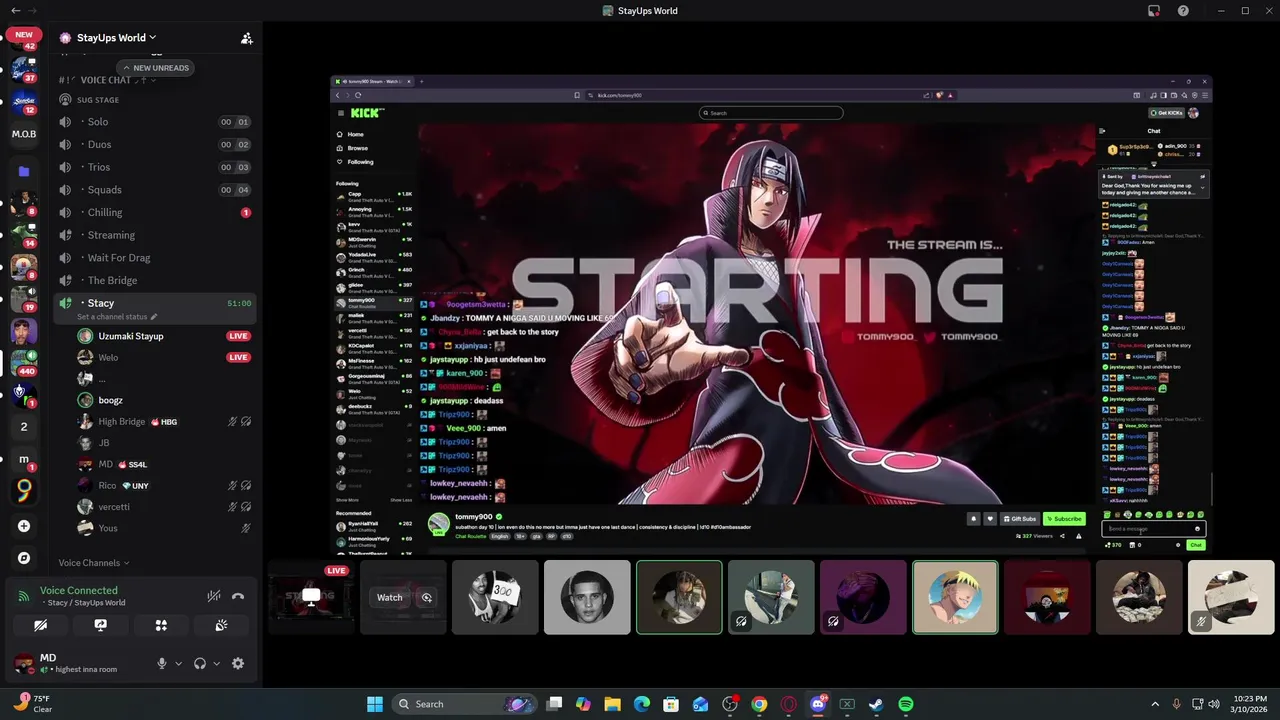Select High Bridge member row
Image resolution: width=1280 pixels, height=720 pixels.
(164, 422)
